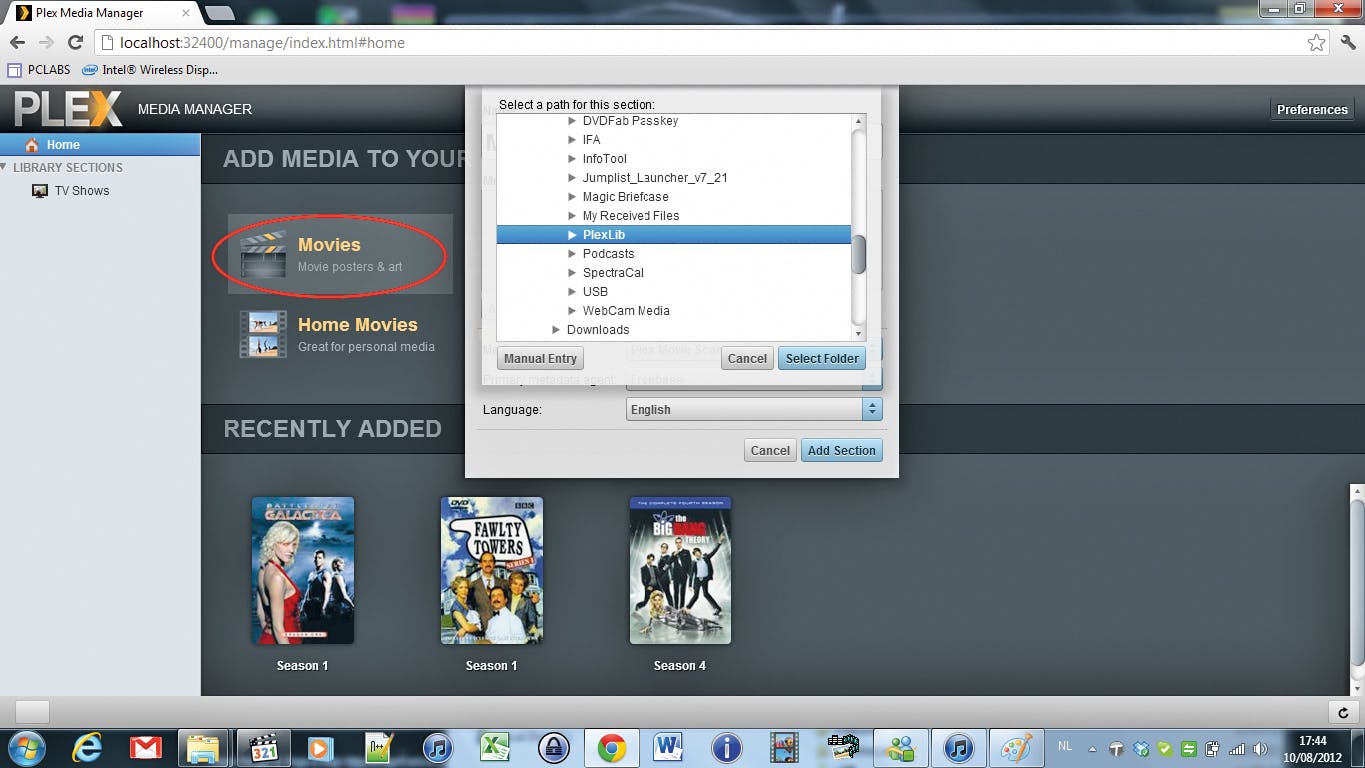Click the volume icon in system tray
1365x768 pixels.
(1260, 748)
